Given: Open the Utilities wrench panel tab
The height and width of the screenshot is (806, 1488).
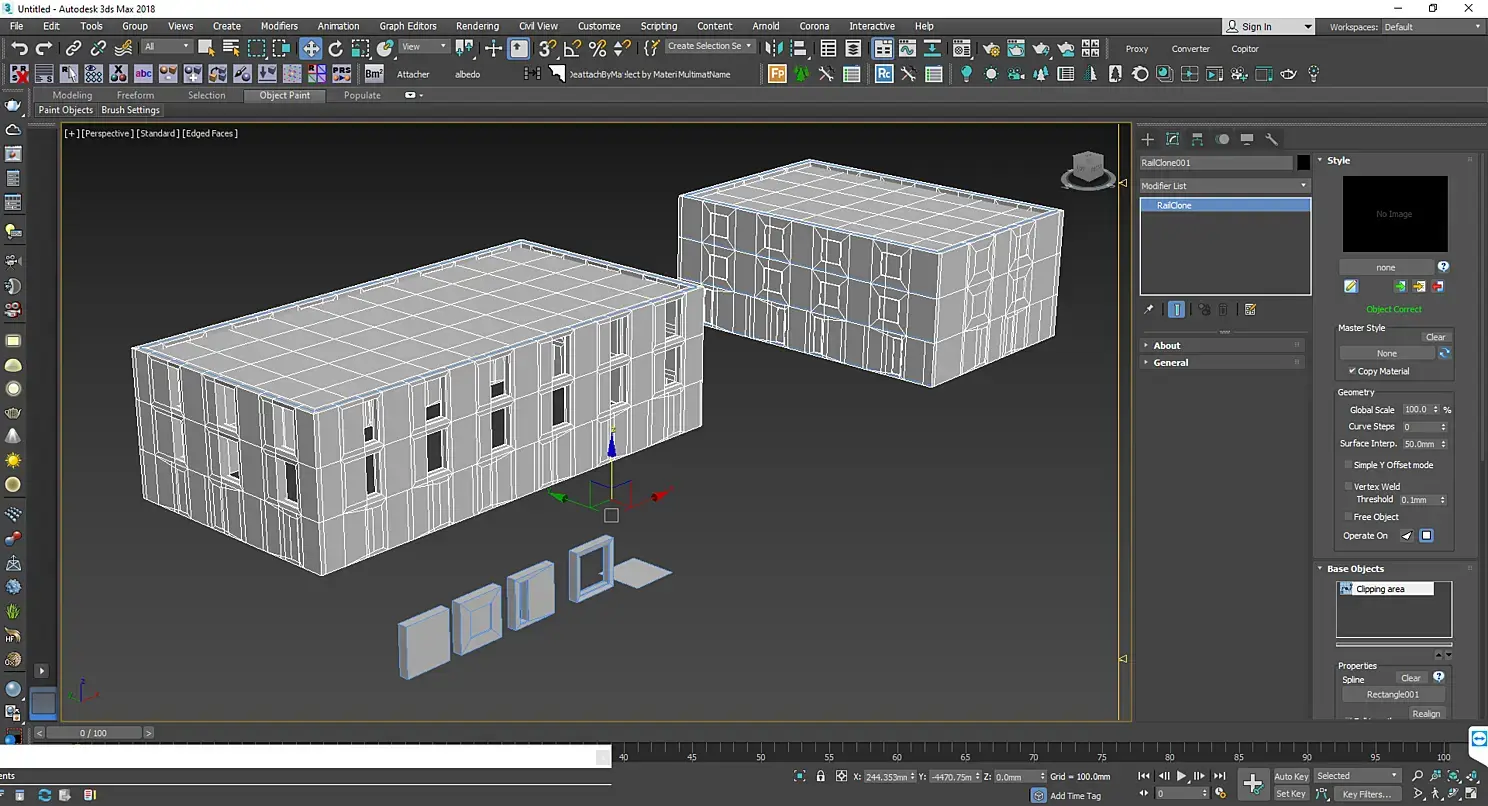Looking at the screenshot, I should (1271, 139).
